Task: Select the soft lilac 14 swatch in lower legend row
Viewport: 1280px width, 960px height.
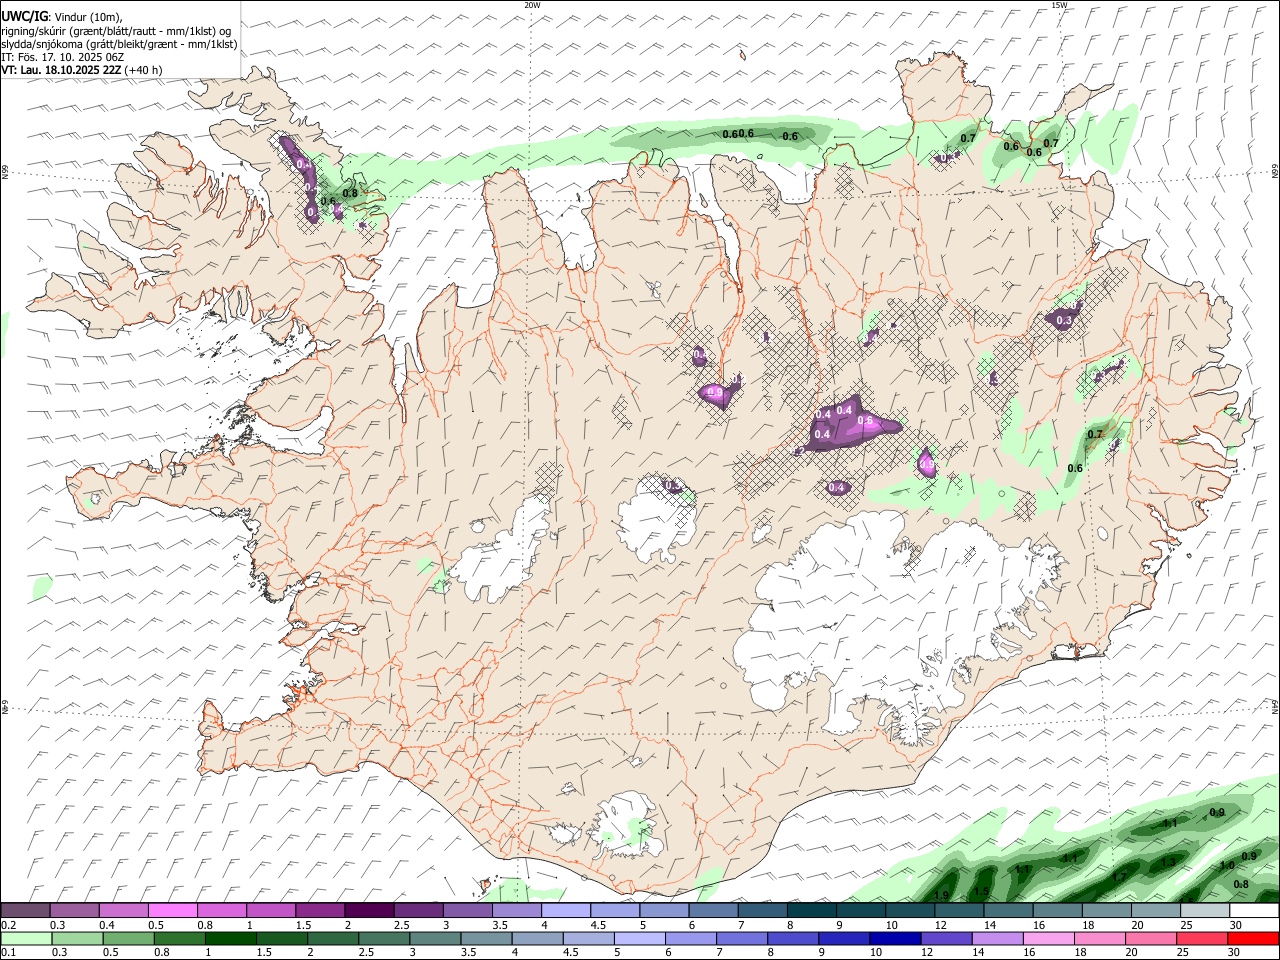Action: click(998, 938)
